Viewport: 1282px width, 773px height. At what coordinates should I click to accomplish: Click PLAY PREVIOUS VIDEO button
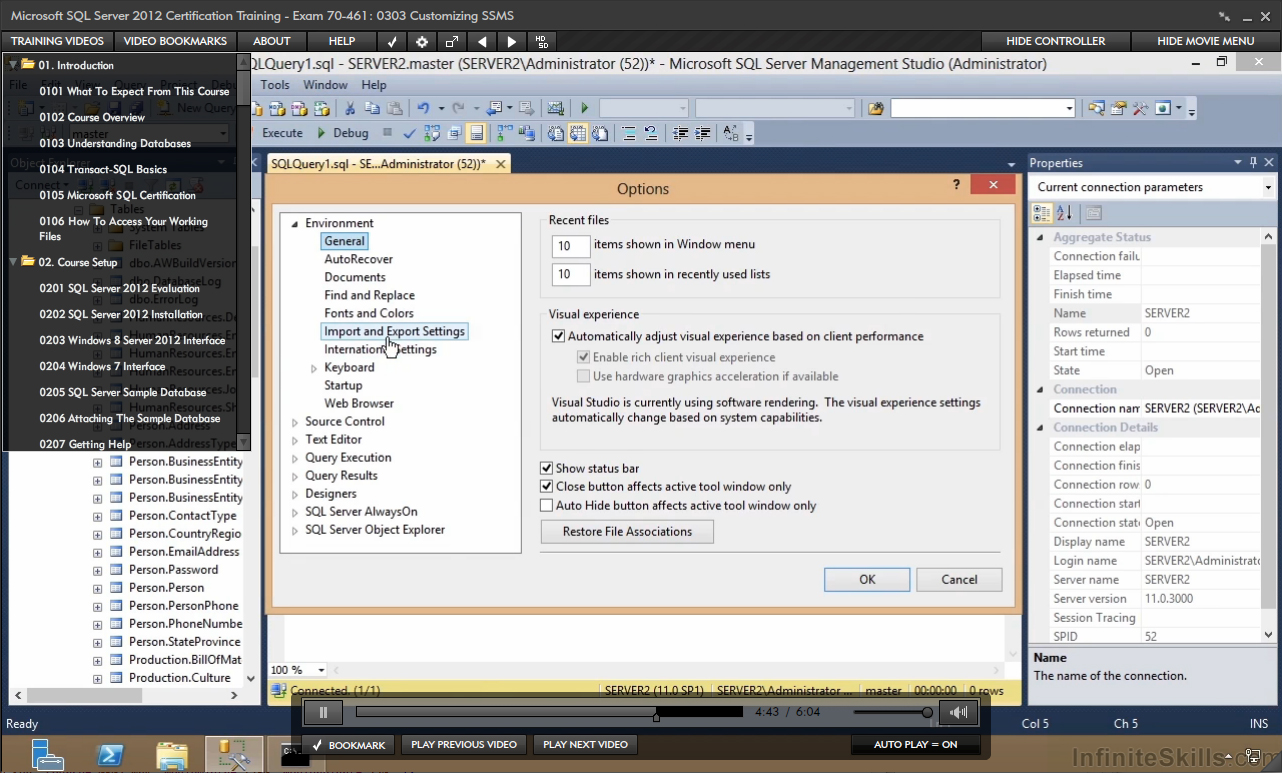tap(464, 745)
